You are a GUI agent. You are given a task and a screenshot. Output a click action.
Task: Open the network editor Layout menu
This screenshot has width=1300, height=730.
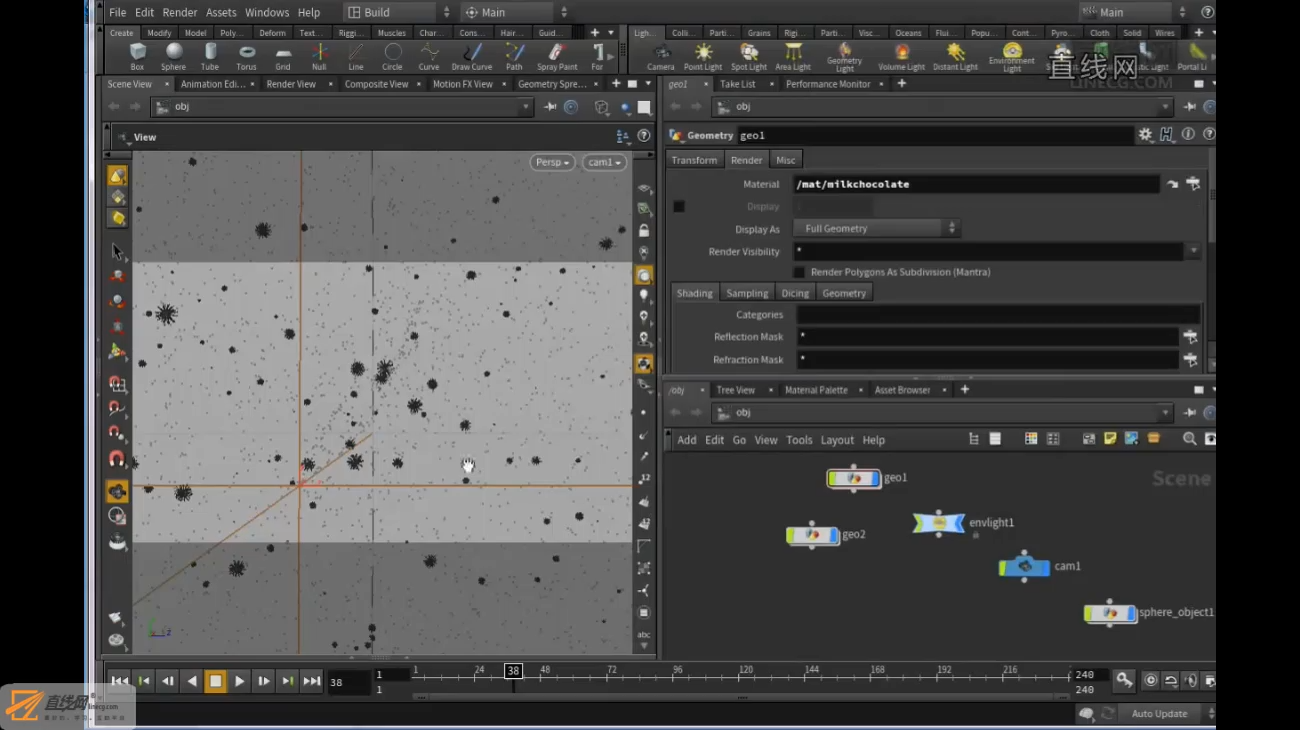pyautogui.click(x=837, y=440)
